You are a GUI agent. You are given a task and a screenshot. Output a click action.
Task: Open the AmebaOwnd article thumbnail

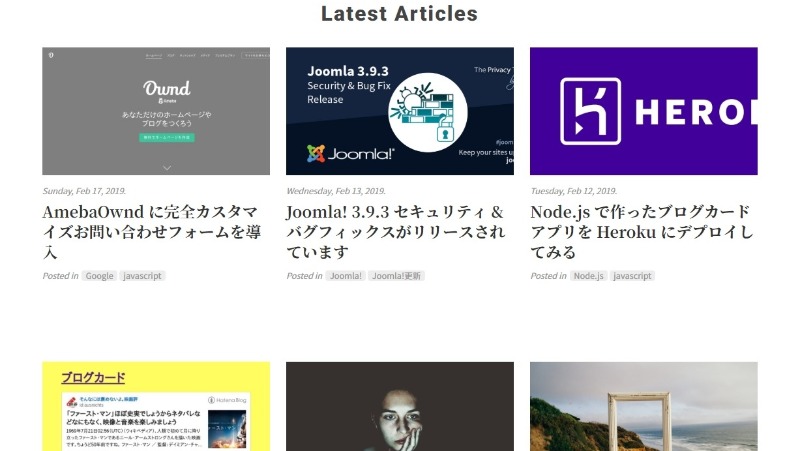tap(156, 111)
